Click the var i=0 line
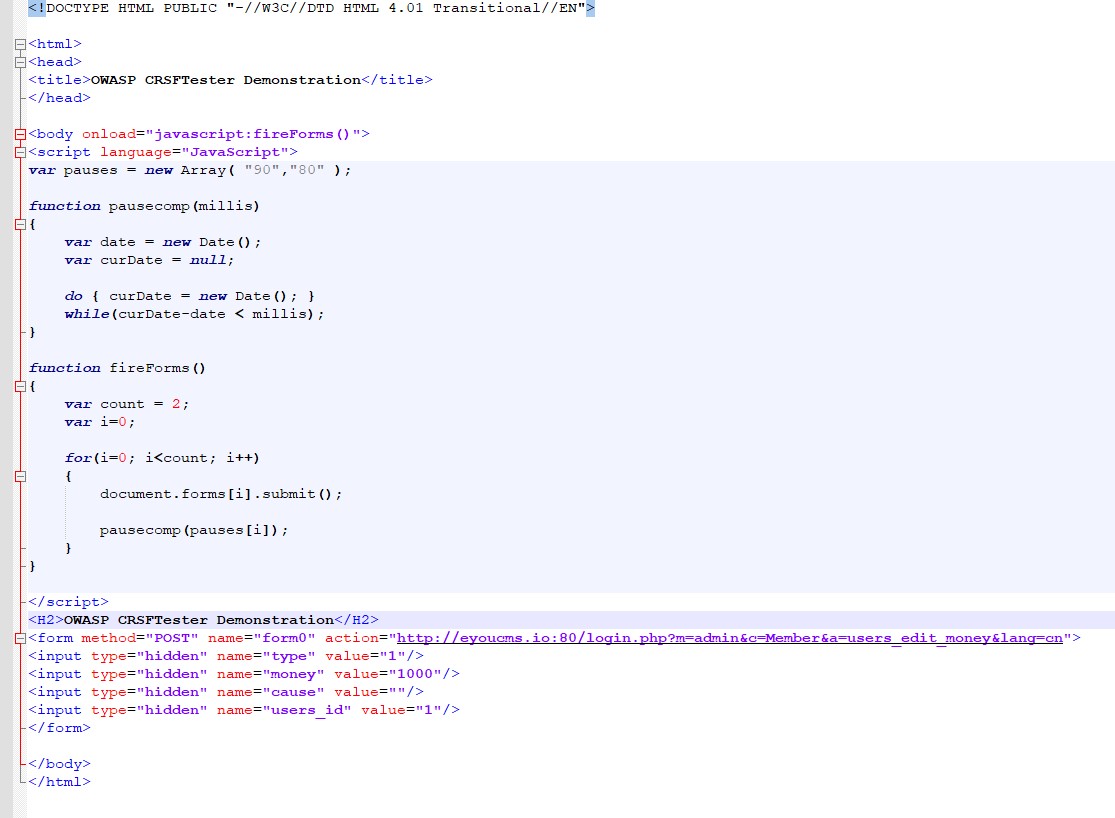The width and height of the screenshot is (1115, 818). [x=100, y=422]
